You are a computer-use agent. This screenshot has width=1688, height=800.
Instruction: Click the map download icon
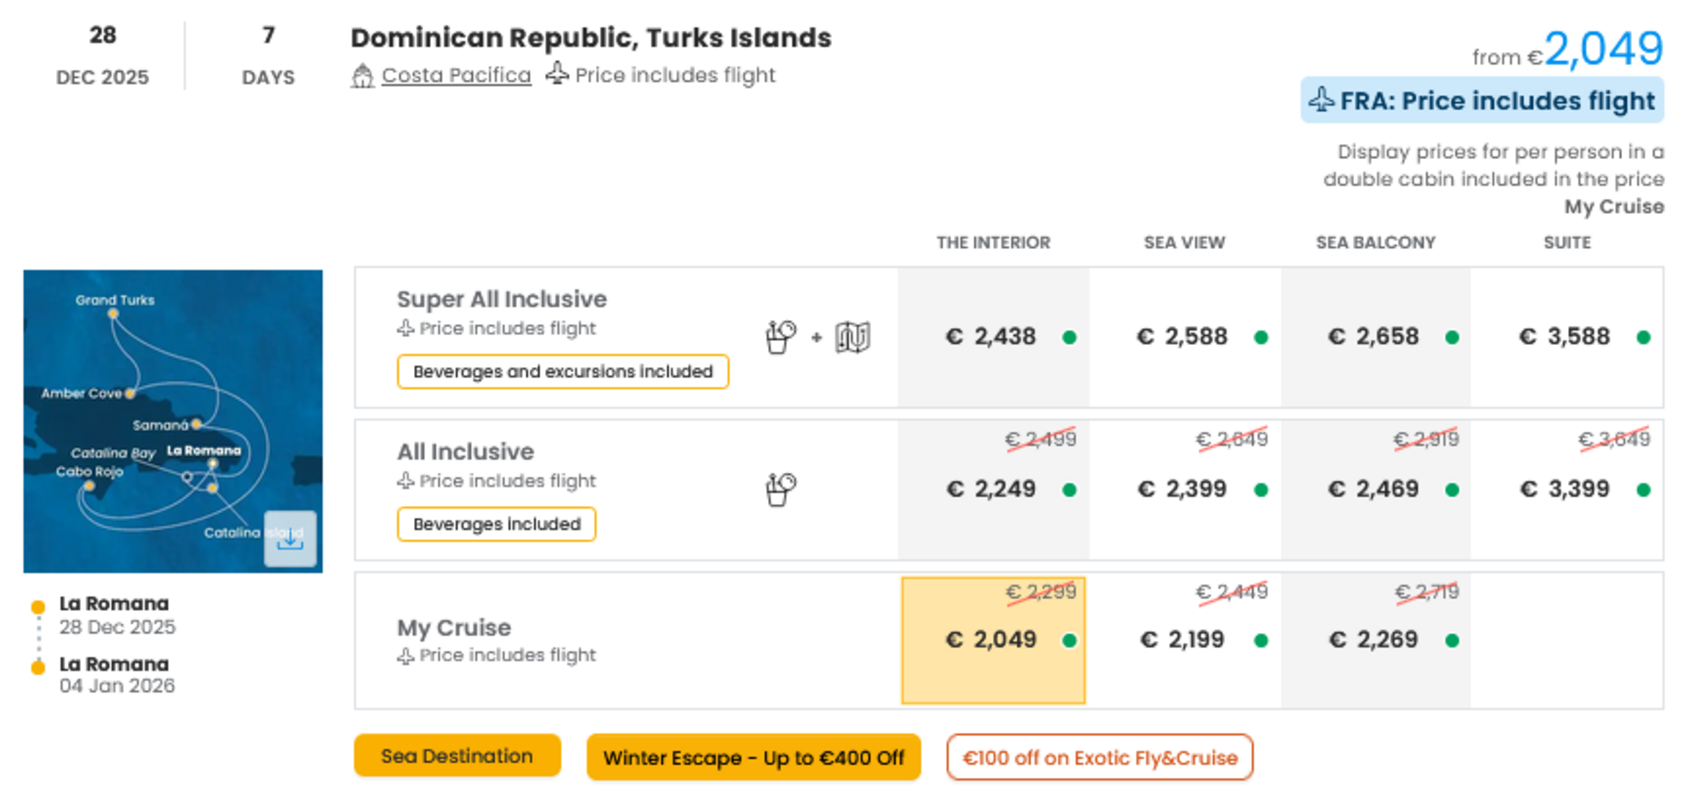coord(290,539)
